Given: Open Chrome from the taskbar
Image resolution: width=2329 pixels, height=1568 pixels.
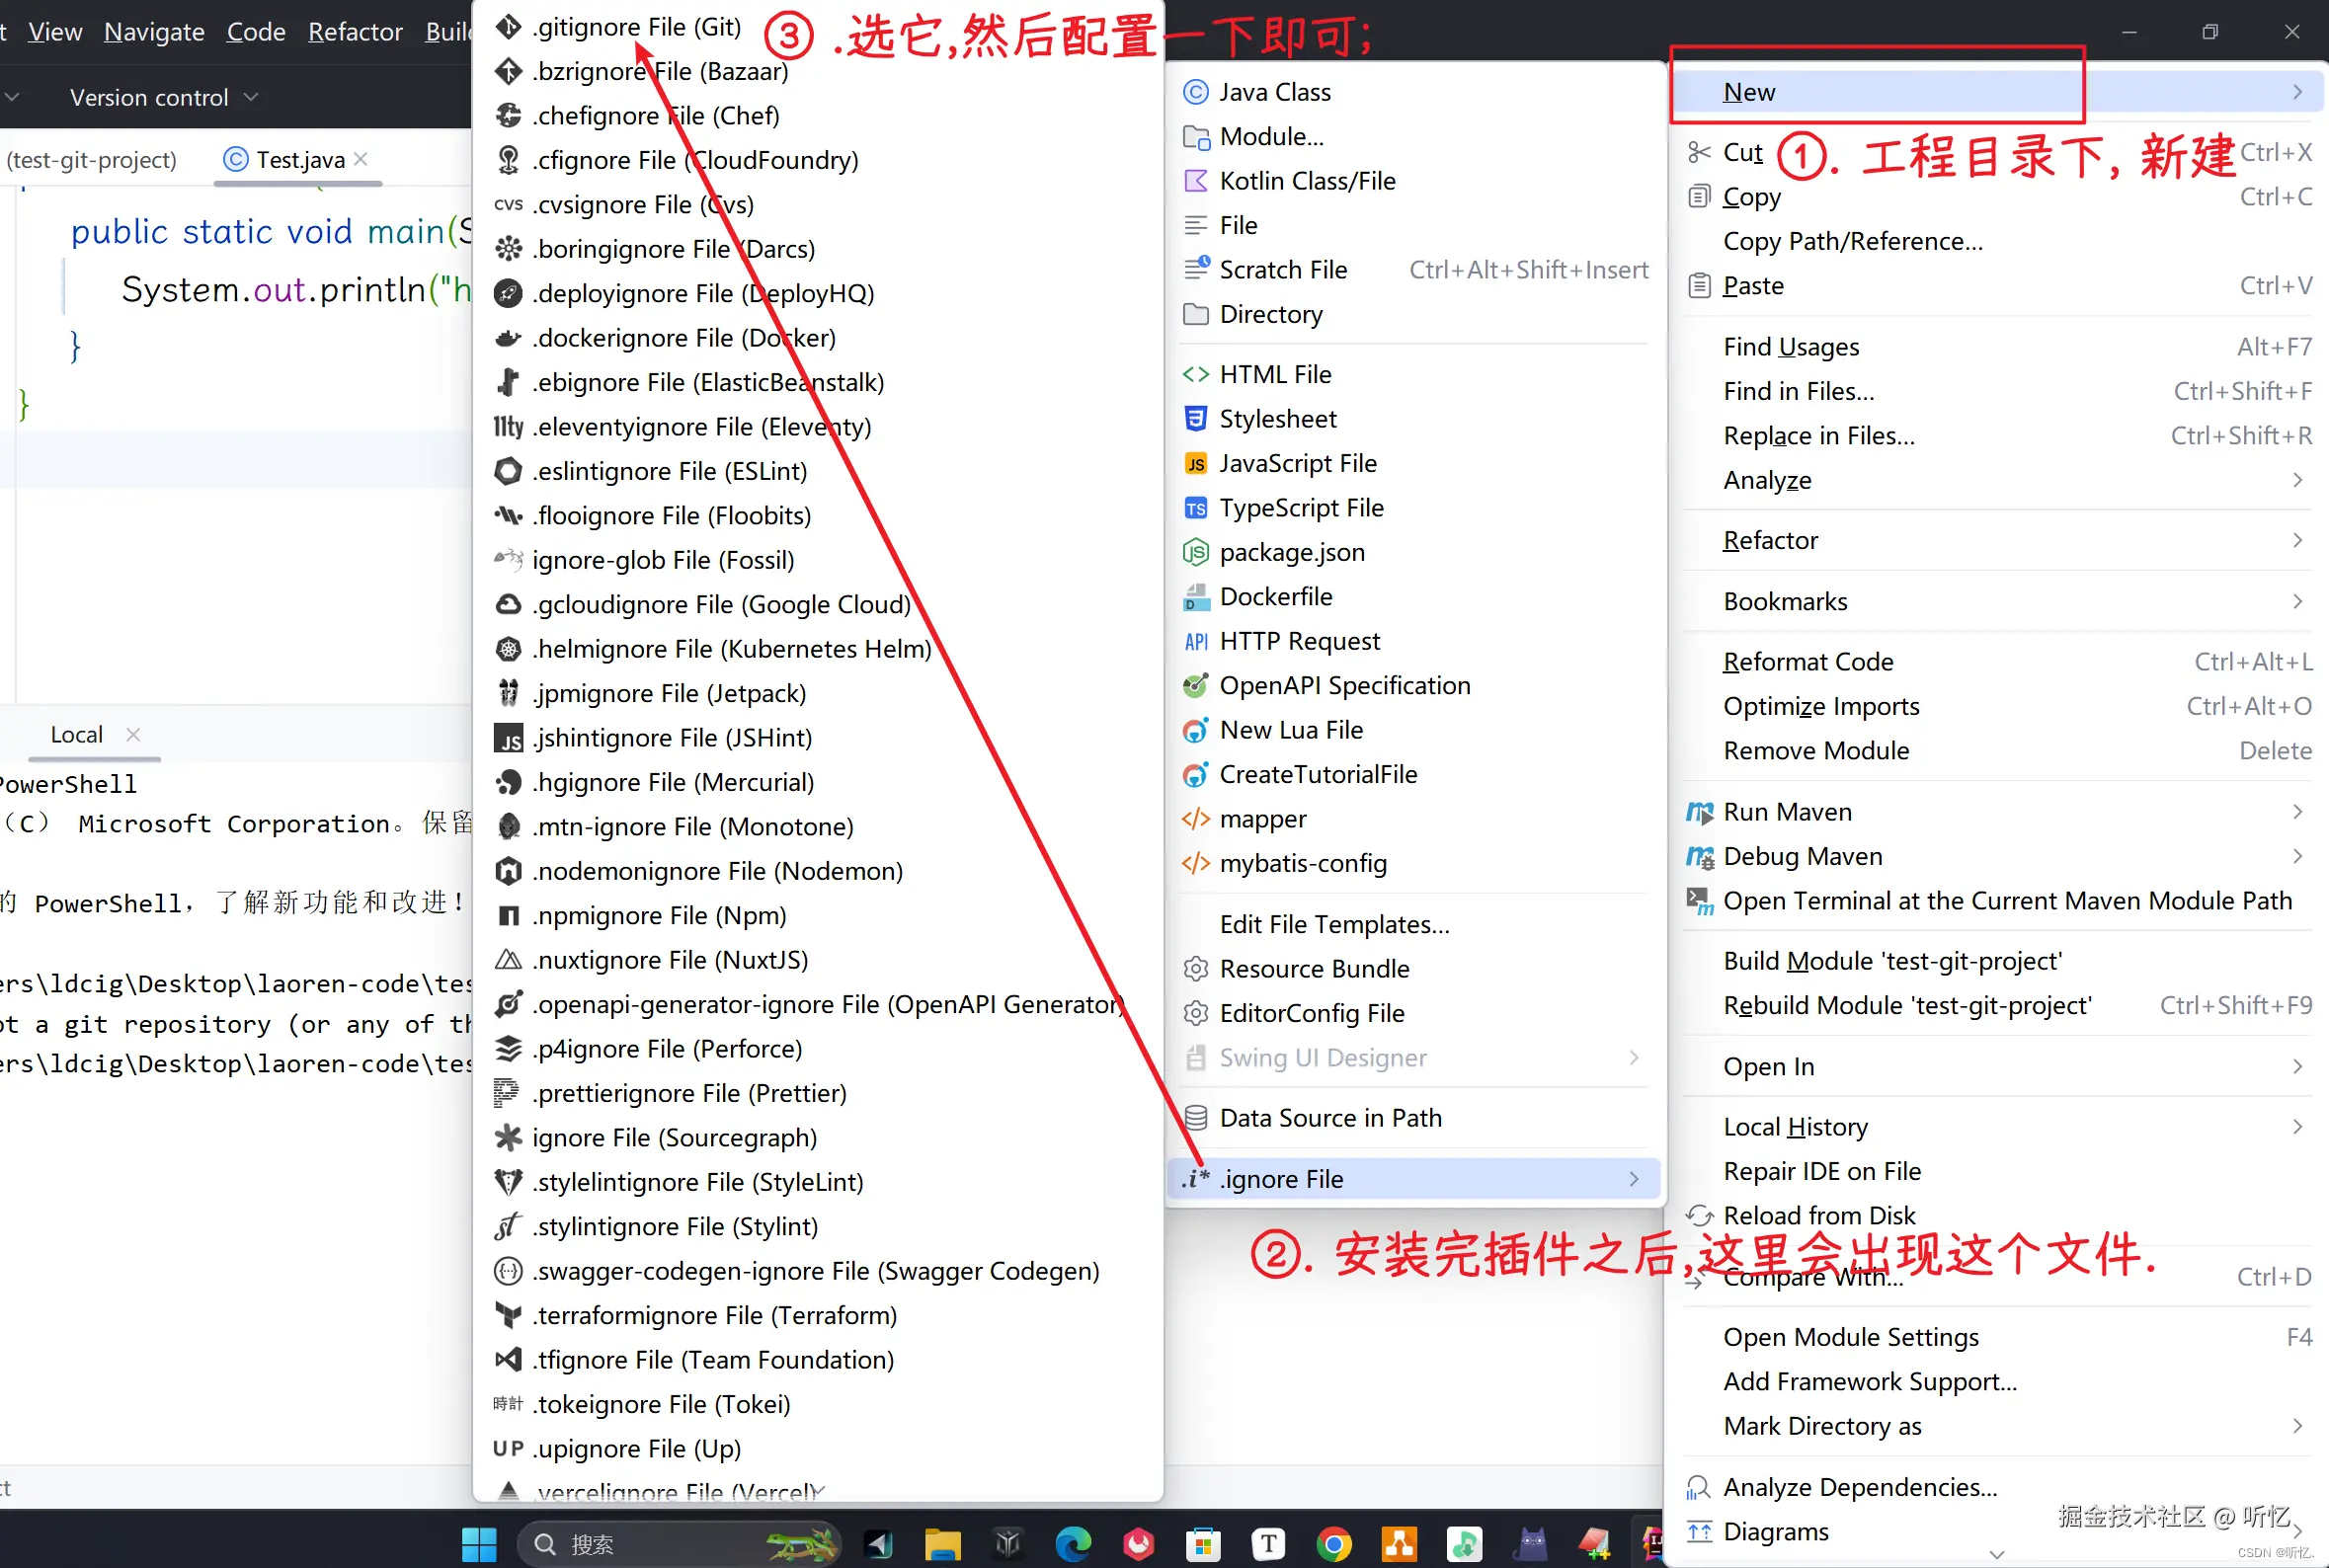Looking at the screenshot, I should 1333,1544.
